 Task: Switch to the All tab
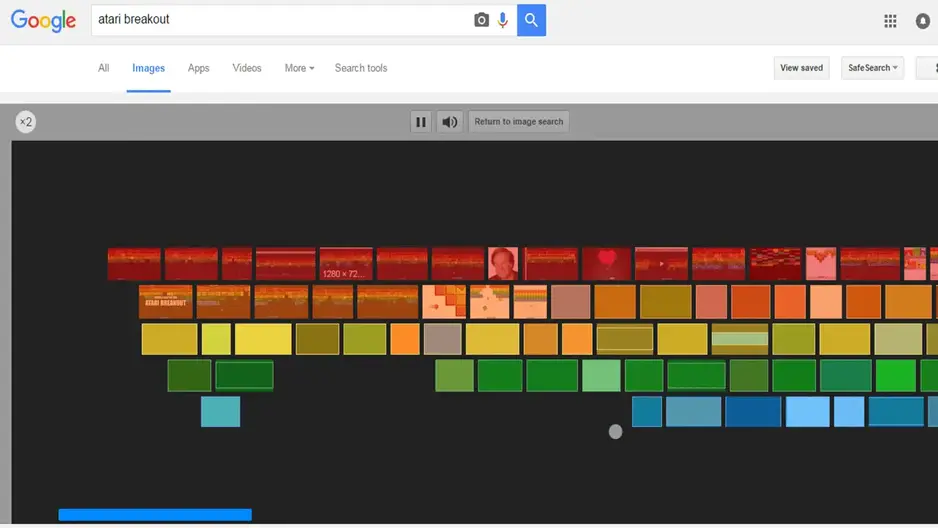point(103,68)
